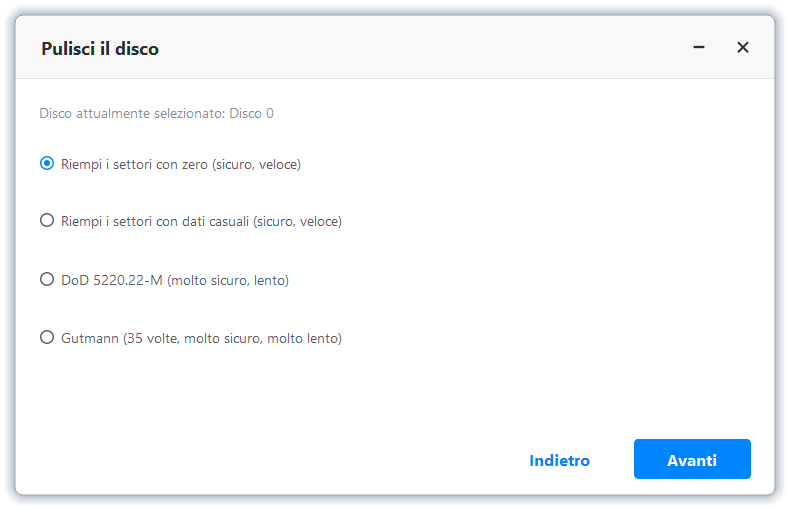Enable the Gutmann 35-pass radio button

(47, 338)
